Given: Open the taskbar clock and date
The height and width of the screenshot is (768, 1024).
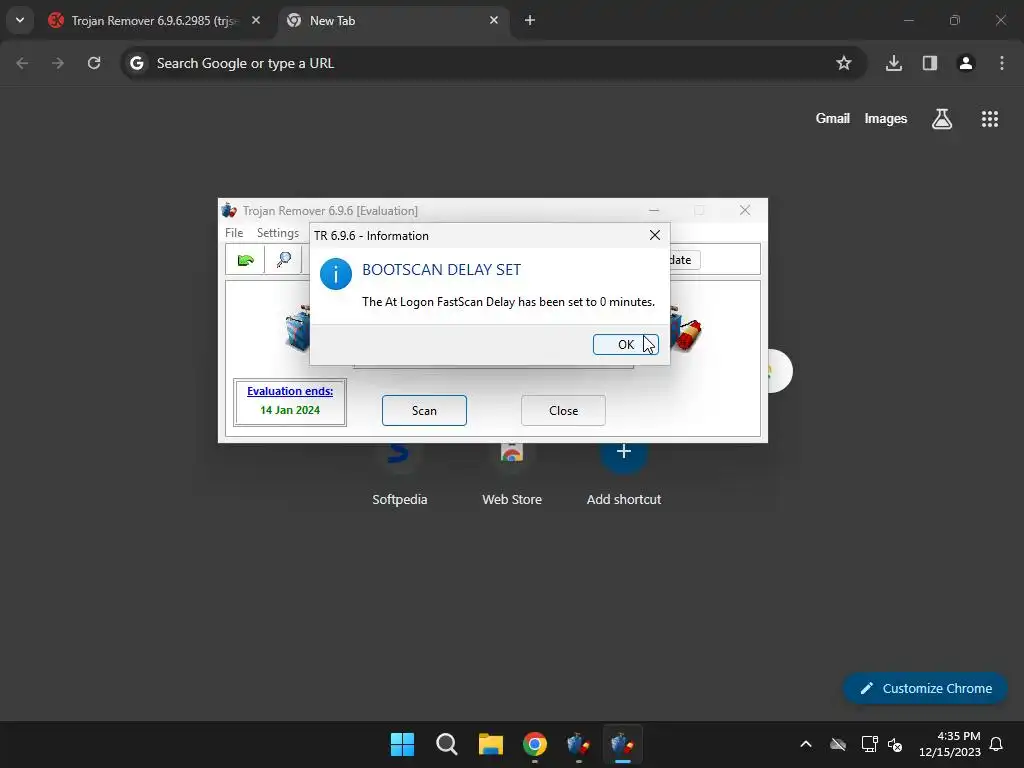Looking at the screenshot, I should tap(950, 744).
